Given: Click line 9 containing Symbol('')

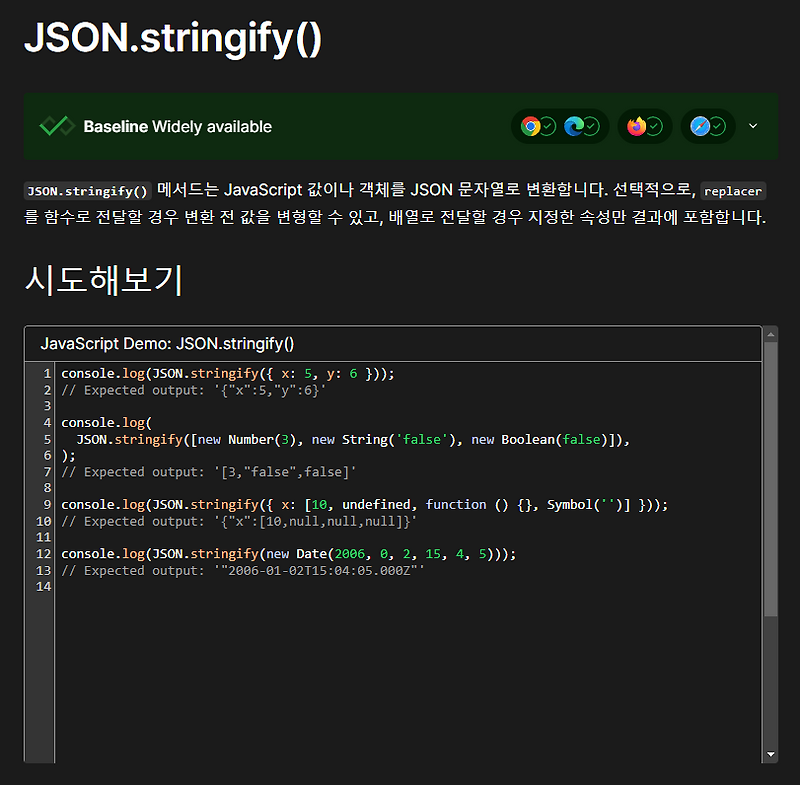Looking at the screenshot, I should 364,504.
